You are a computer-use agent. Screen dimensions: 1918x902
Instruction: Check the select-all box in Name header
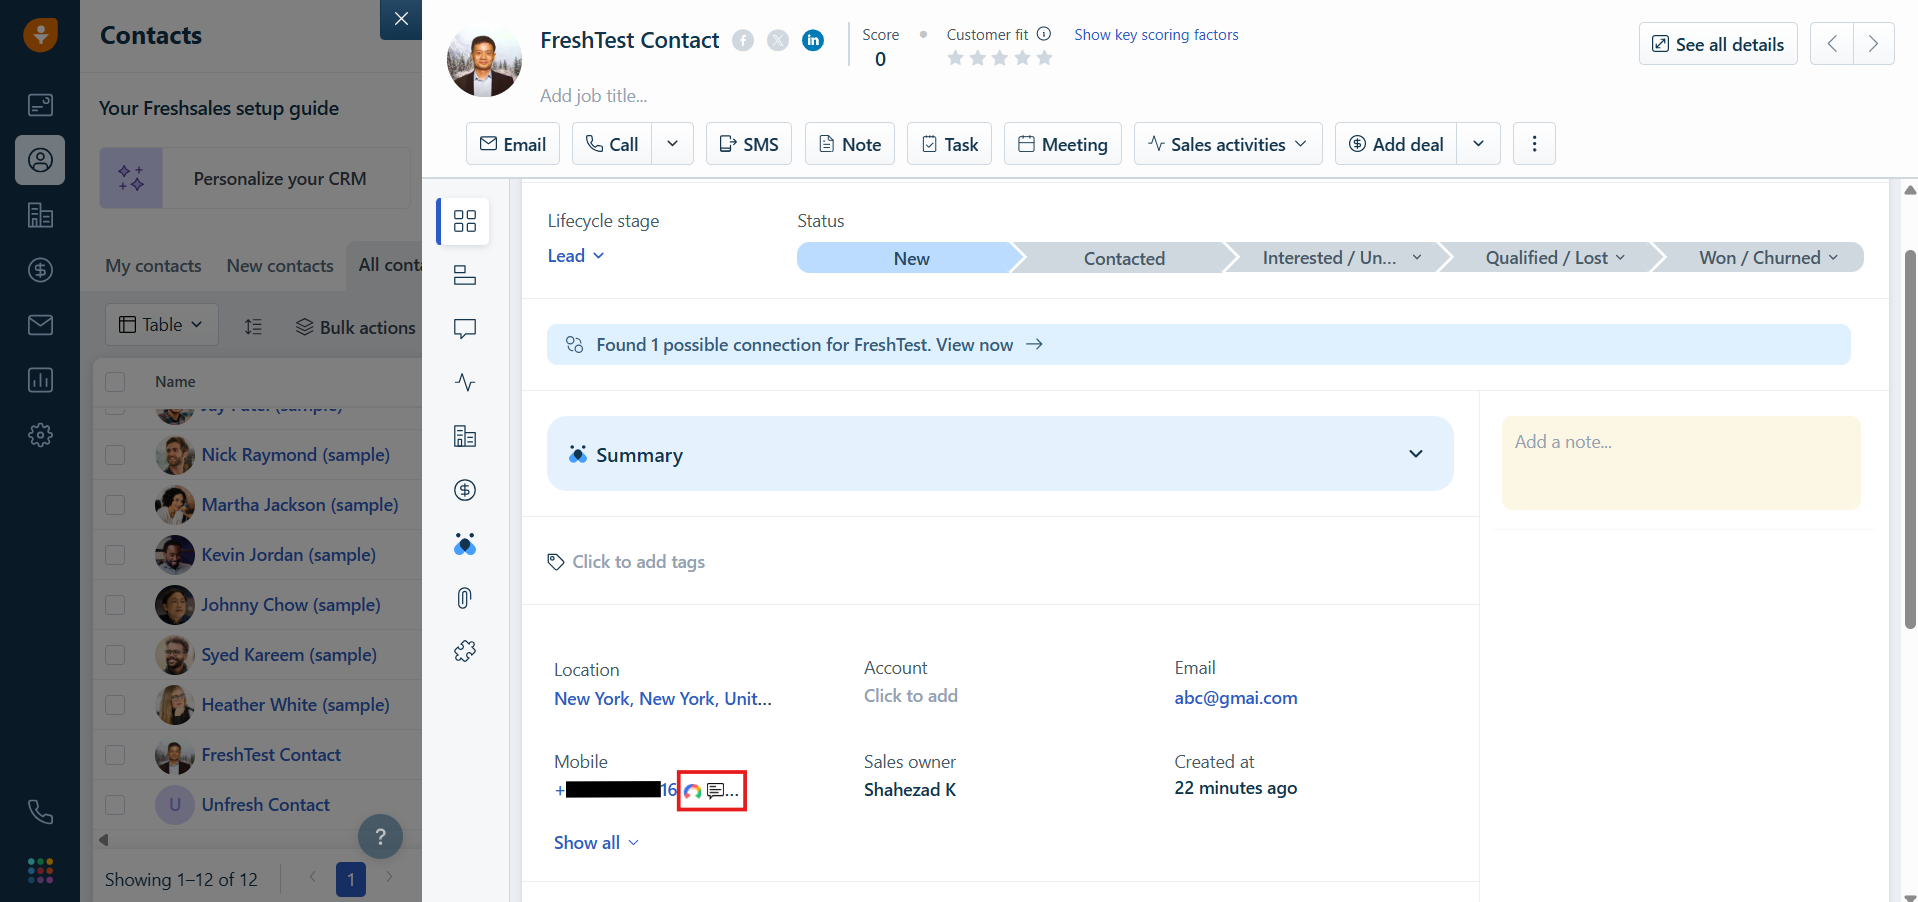point(115,382)
